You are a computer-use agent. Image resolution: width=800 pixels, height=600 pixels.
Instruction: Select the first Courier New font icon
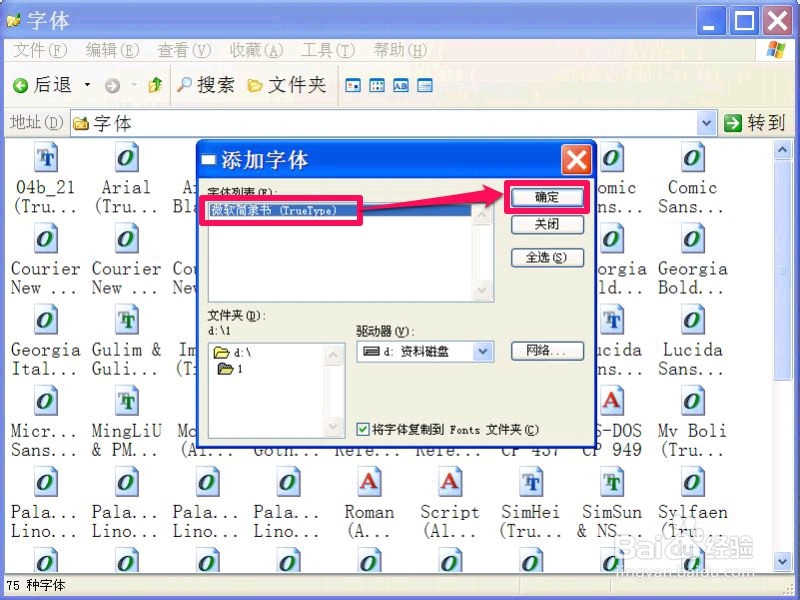point(45,239)
